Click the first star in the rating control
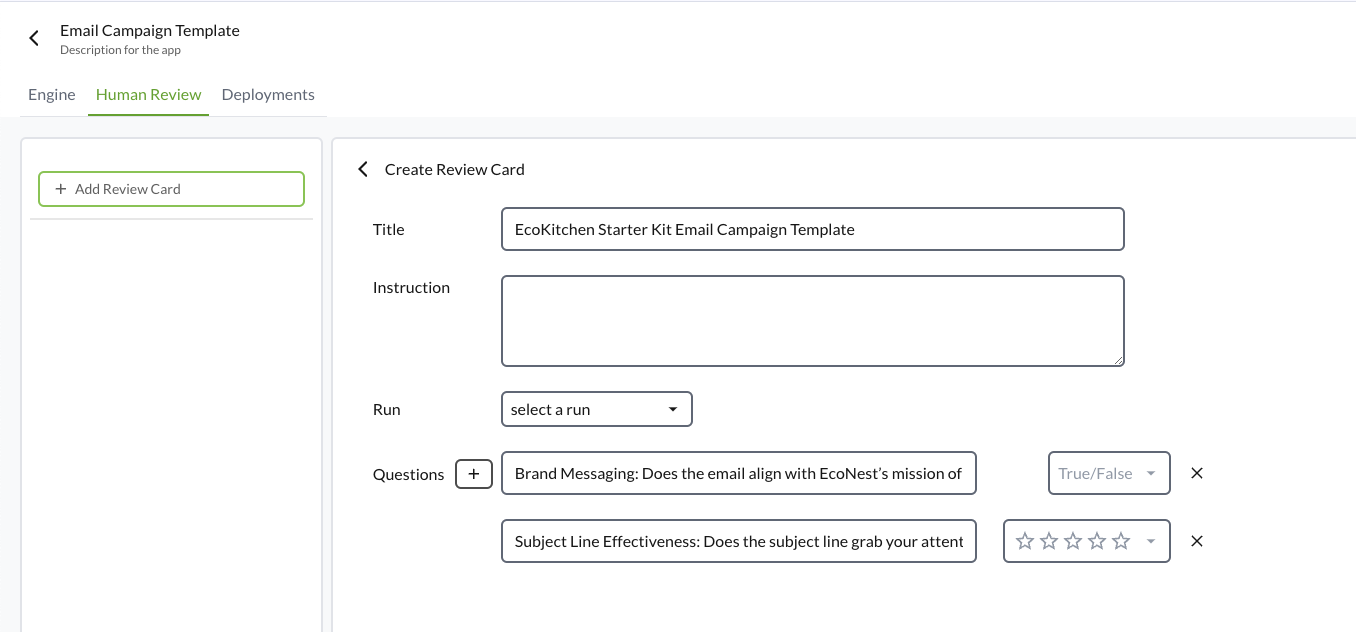 (1025, 541)
